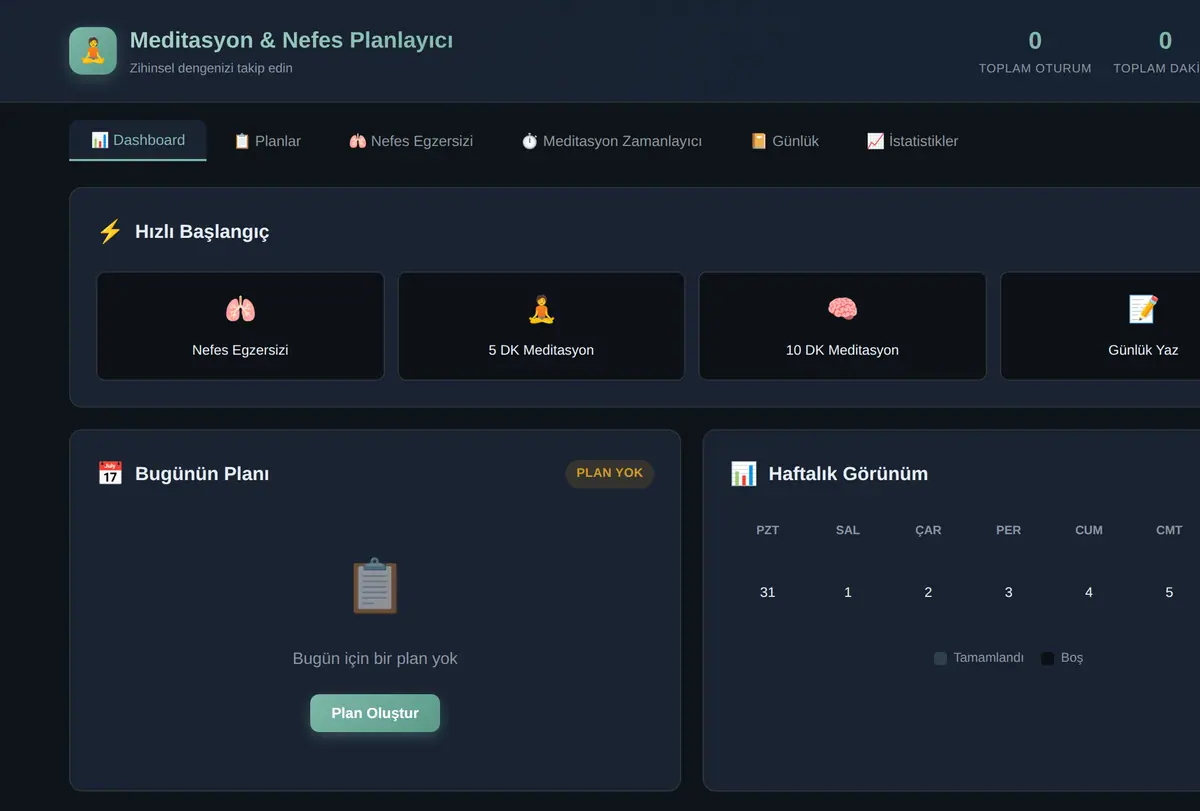Click the meditating person icon above 5 DK Meditasyon
Viewport: 1200px width, 811px height.
tap(541, 309)
